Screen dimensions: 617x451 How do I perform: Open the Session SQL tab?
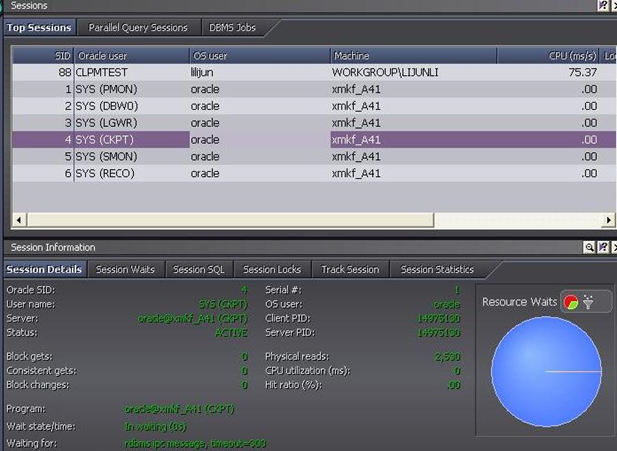point(199,270)
